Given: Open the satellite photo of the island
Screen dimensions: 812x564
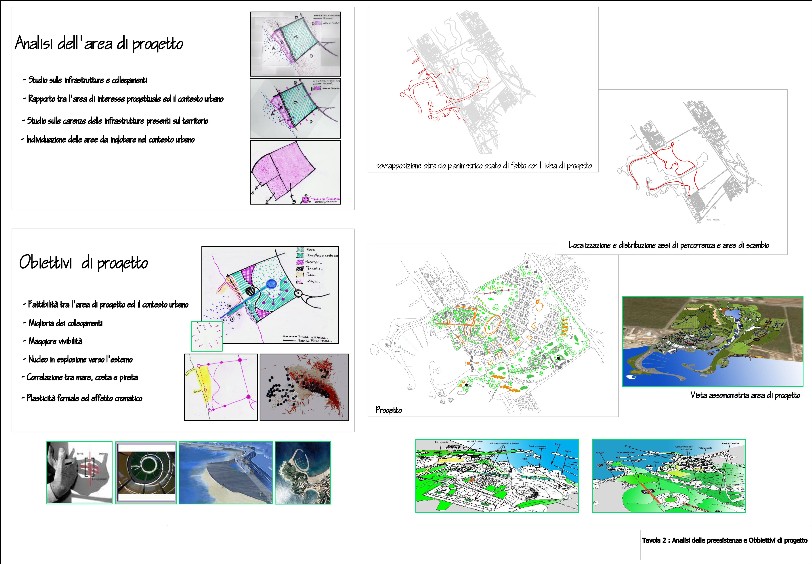Looking at the screenshot, I should click(302, 472).
